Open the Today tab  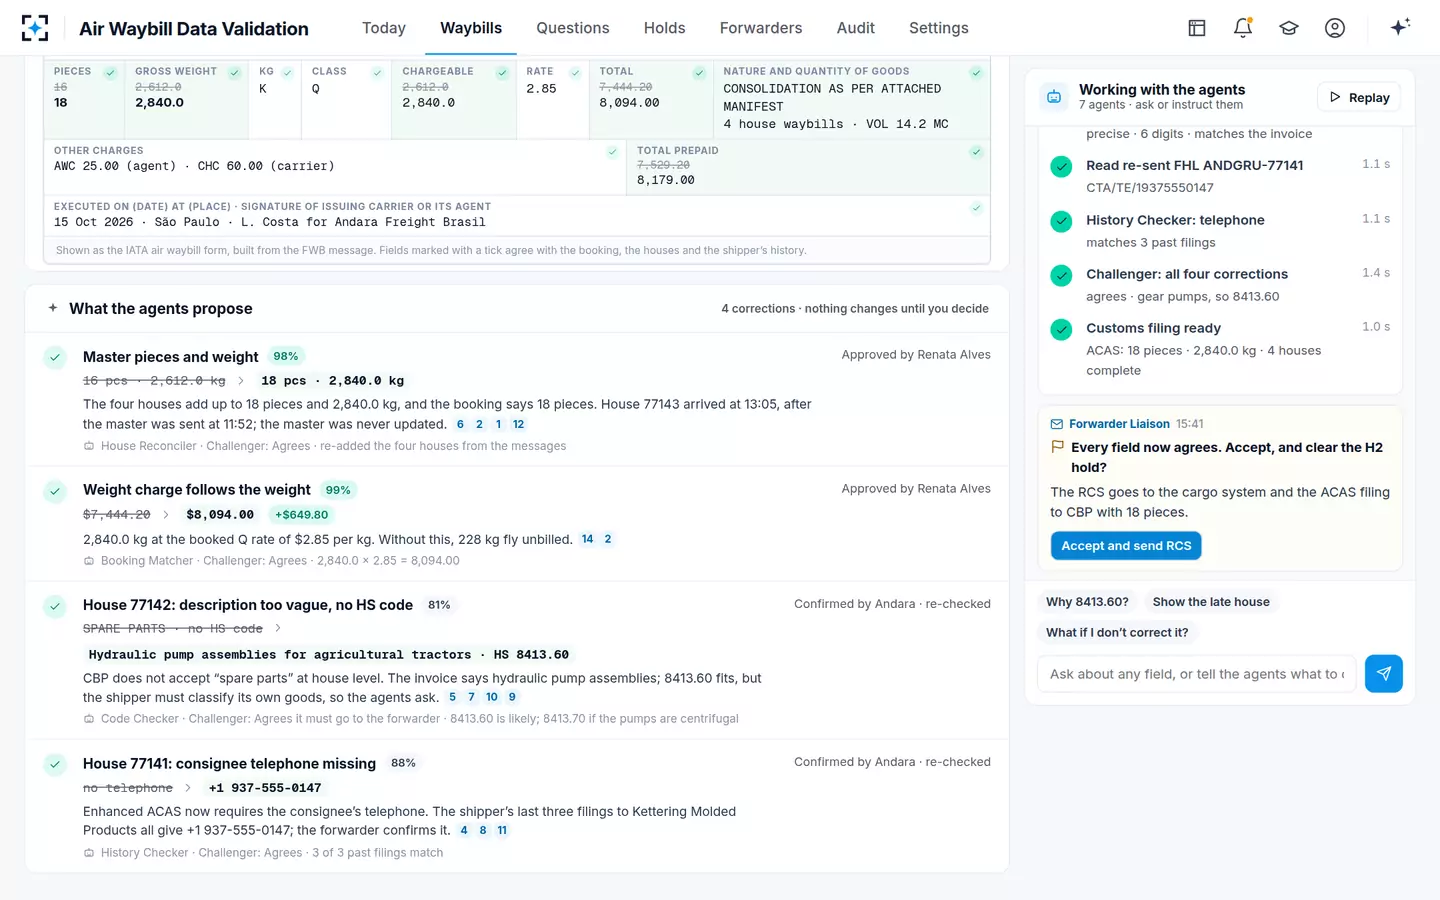click(x=384, y=28)
